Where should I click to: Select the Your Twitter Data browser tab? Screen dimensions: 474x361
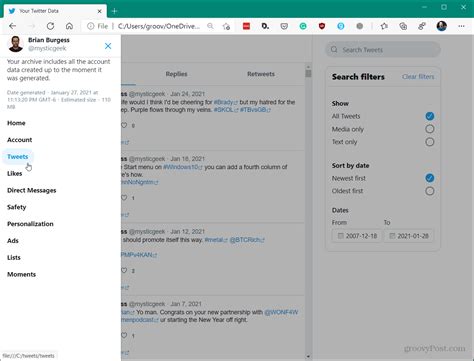[x=55, y=11]
